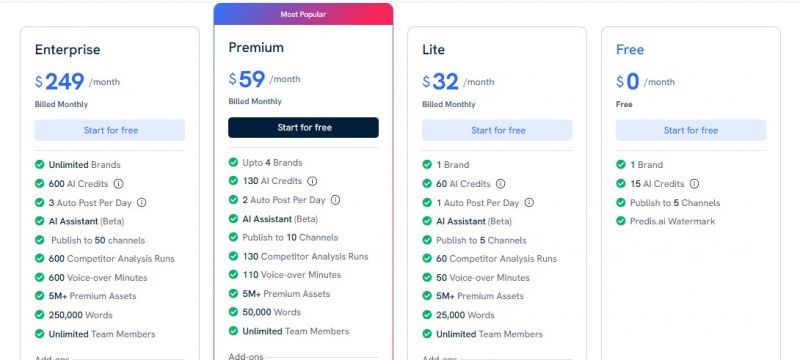Screen dimensions: 800x360
Task: Expand Add-ons section in Lite card
Action: pyautogui.click(x=439, y=358)
